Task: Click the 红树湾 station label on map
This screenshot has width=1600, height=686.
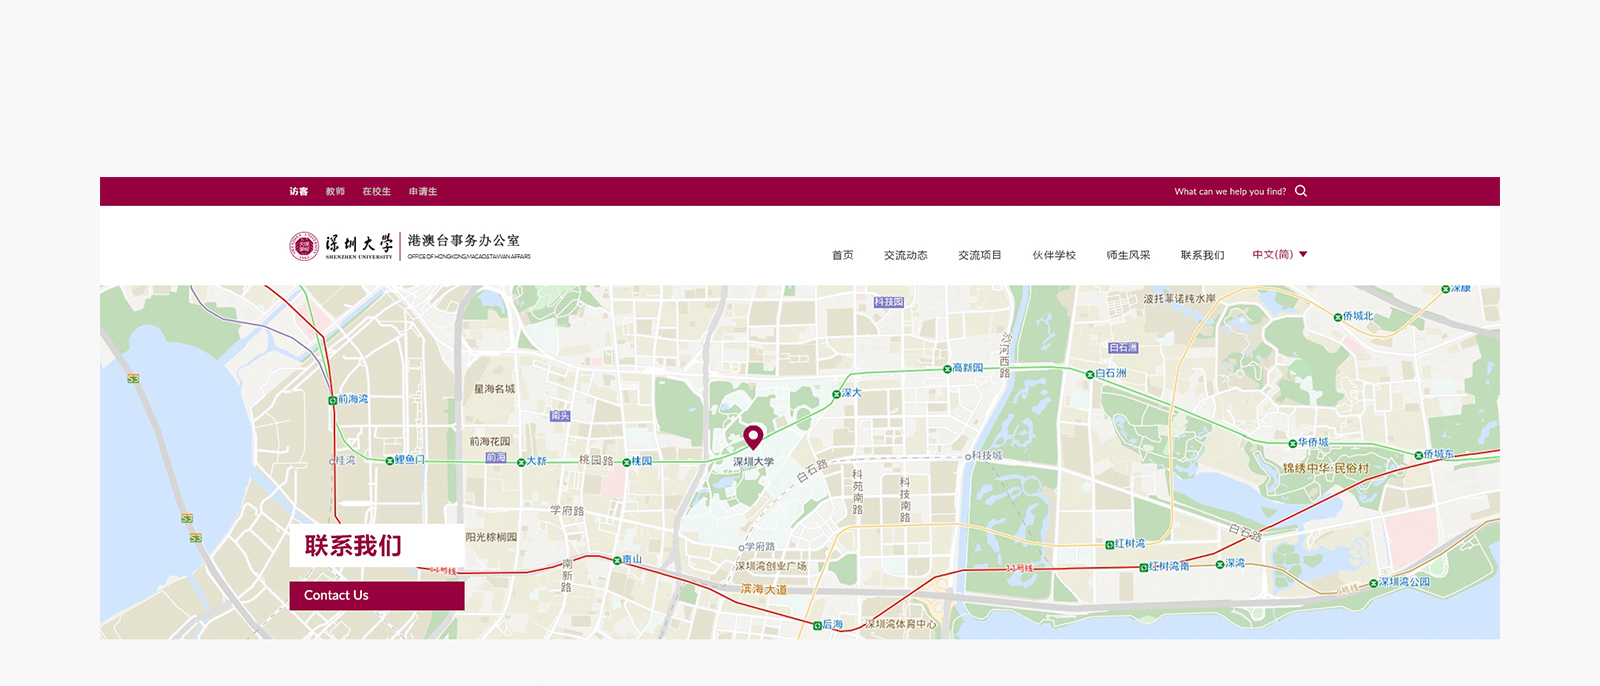Action: [1130, 544]
